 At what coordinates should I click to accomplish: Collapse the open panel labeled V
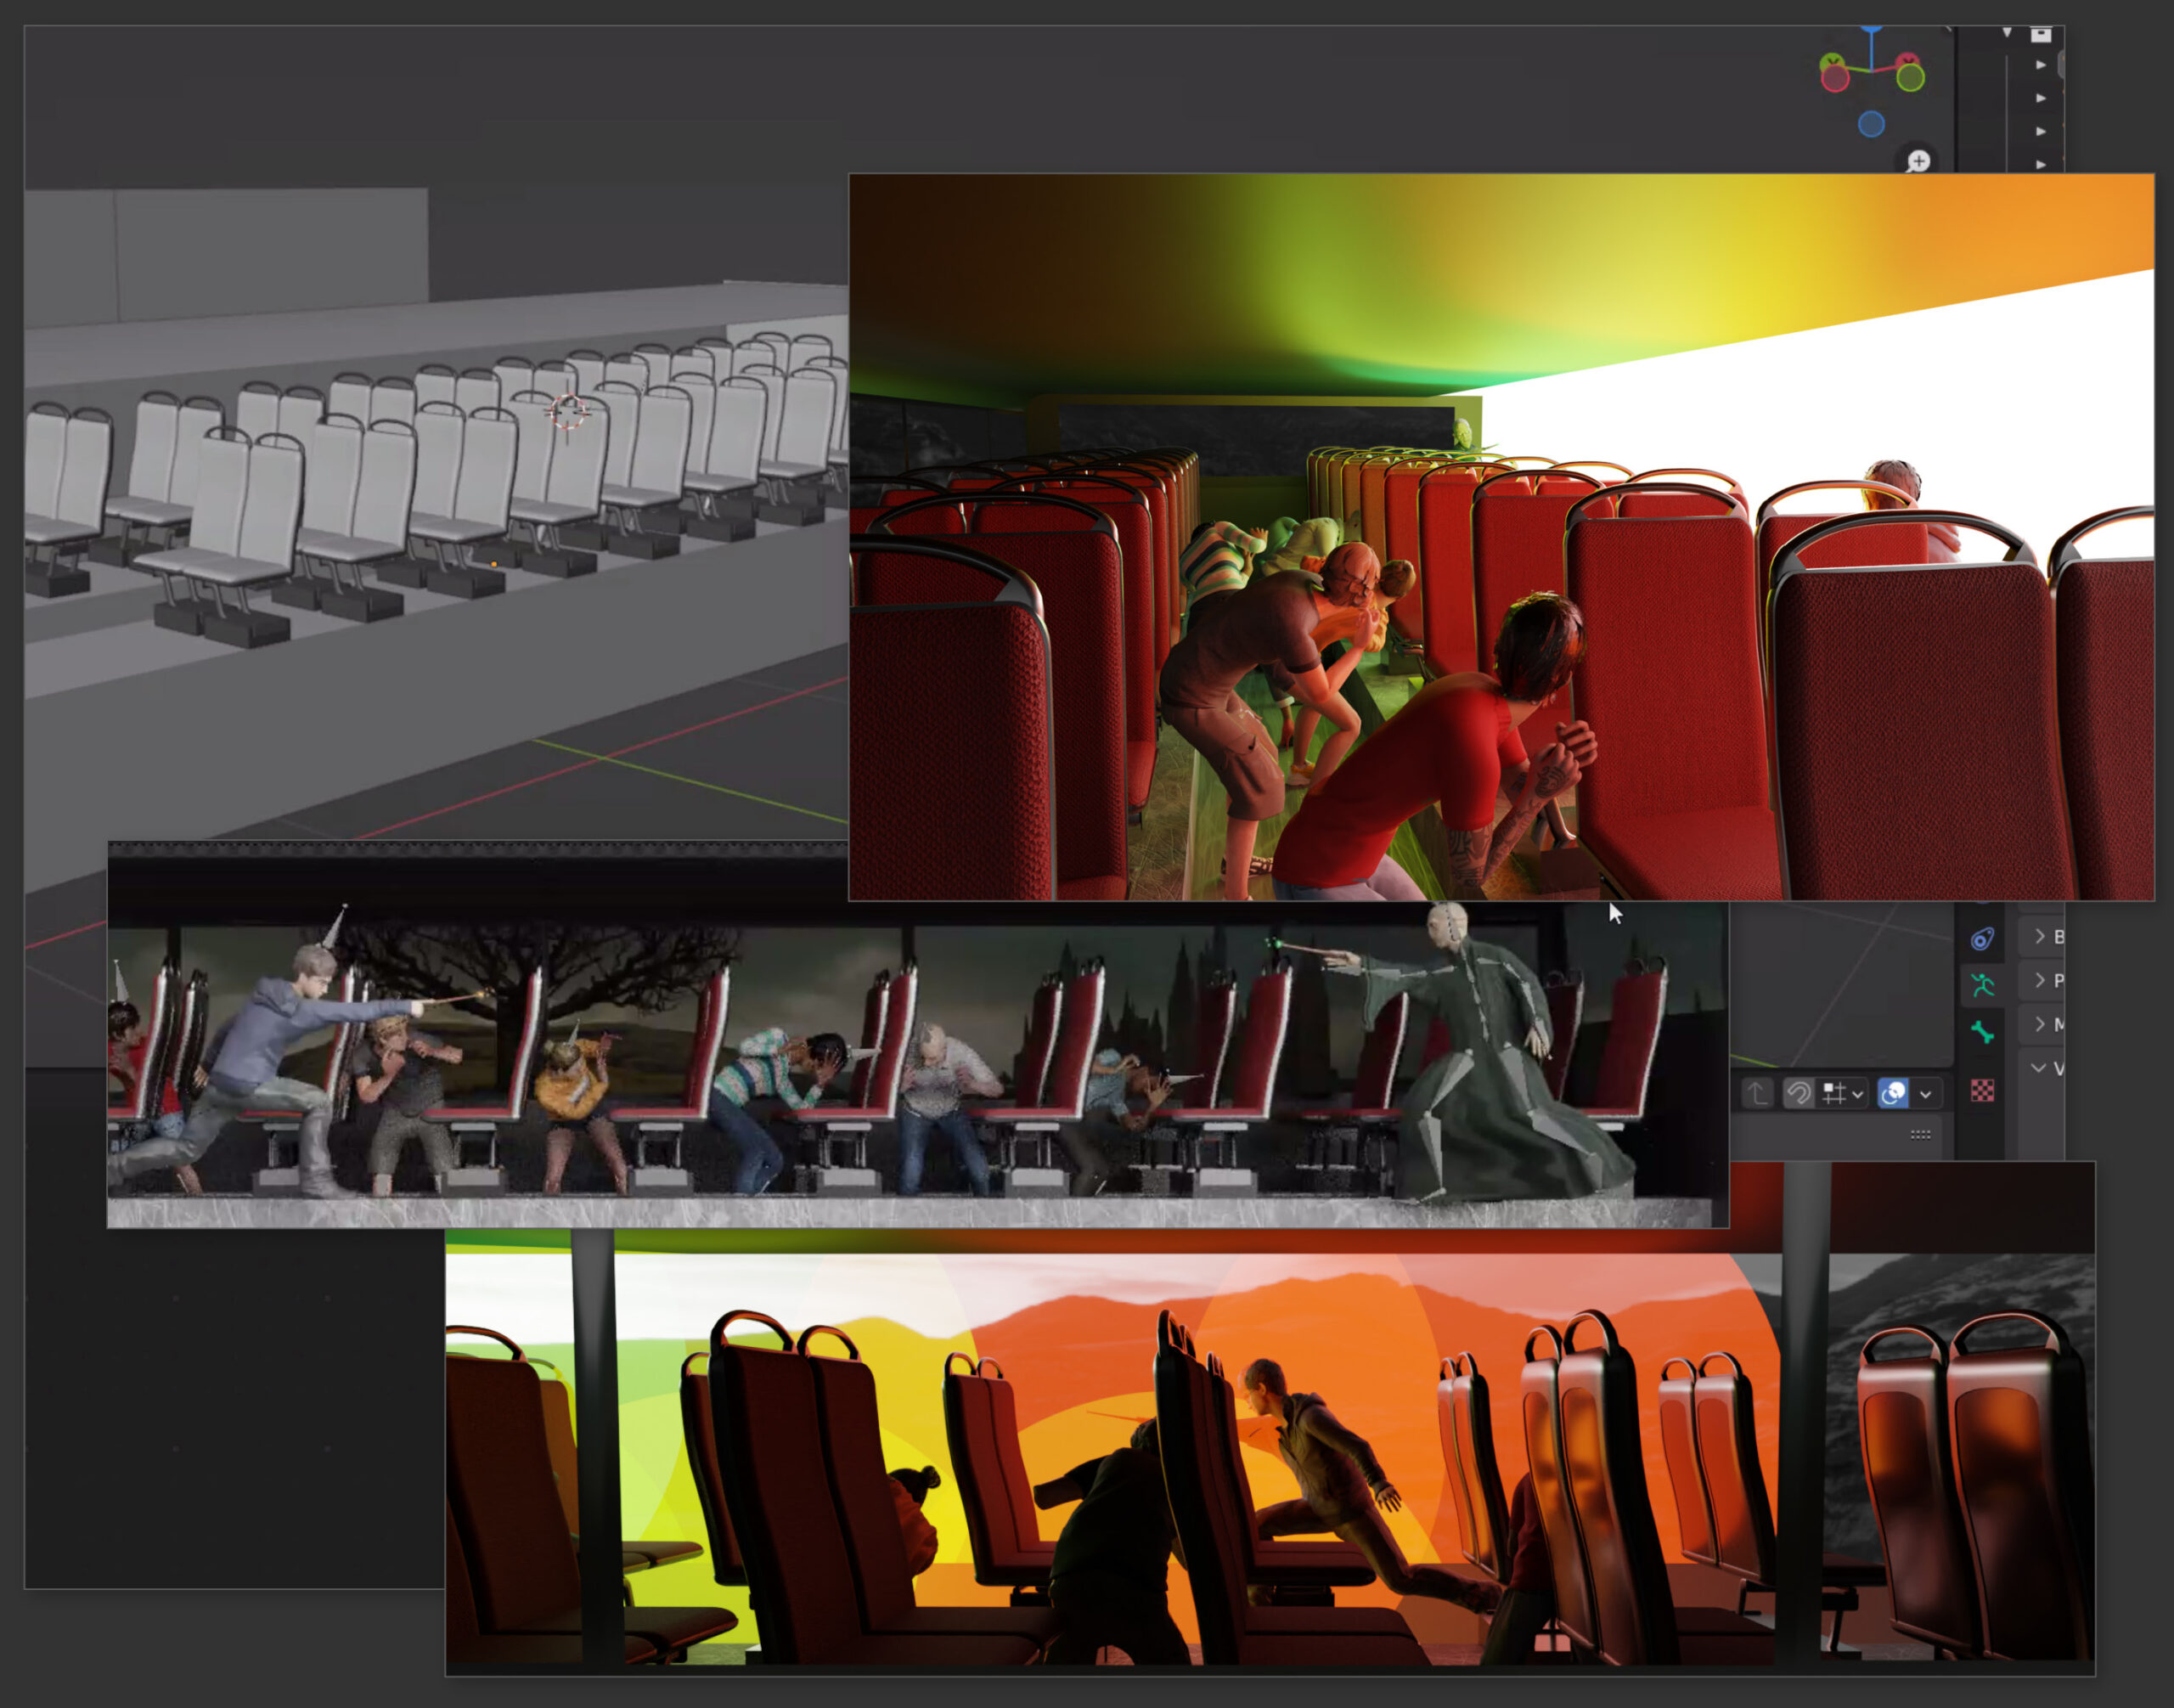2039,1067
